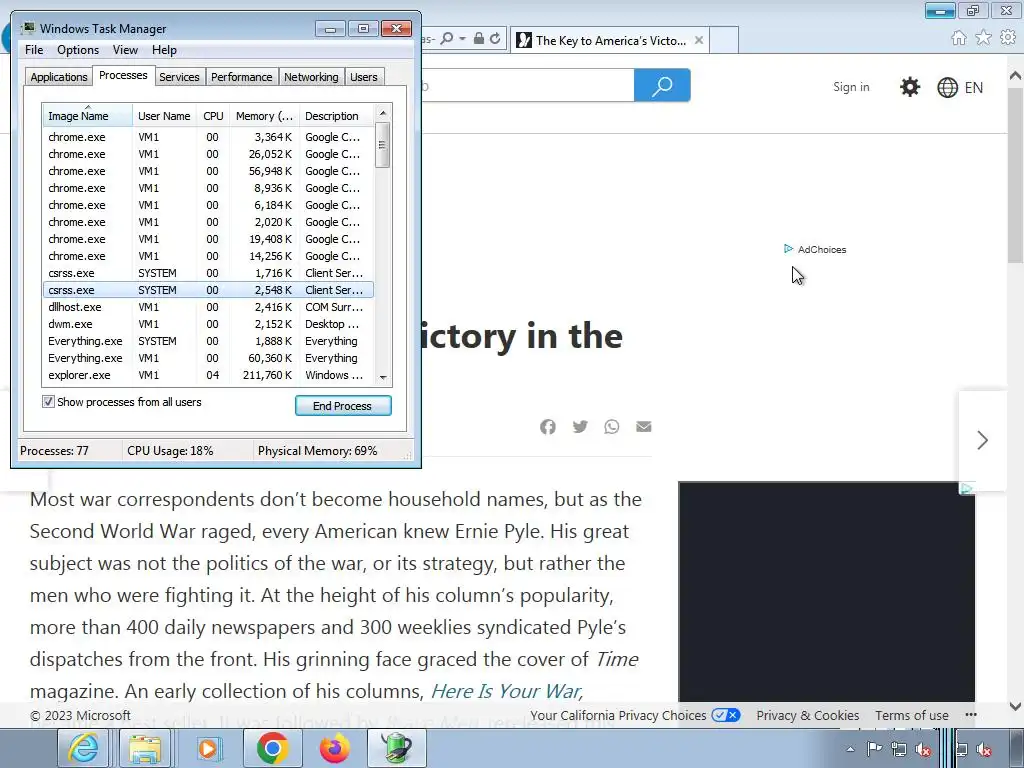Click the address bar lock icon
Viewport: 1024px width, 768px height.
point(479,39)
